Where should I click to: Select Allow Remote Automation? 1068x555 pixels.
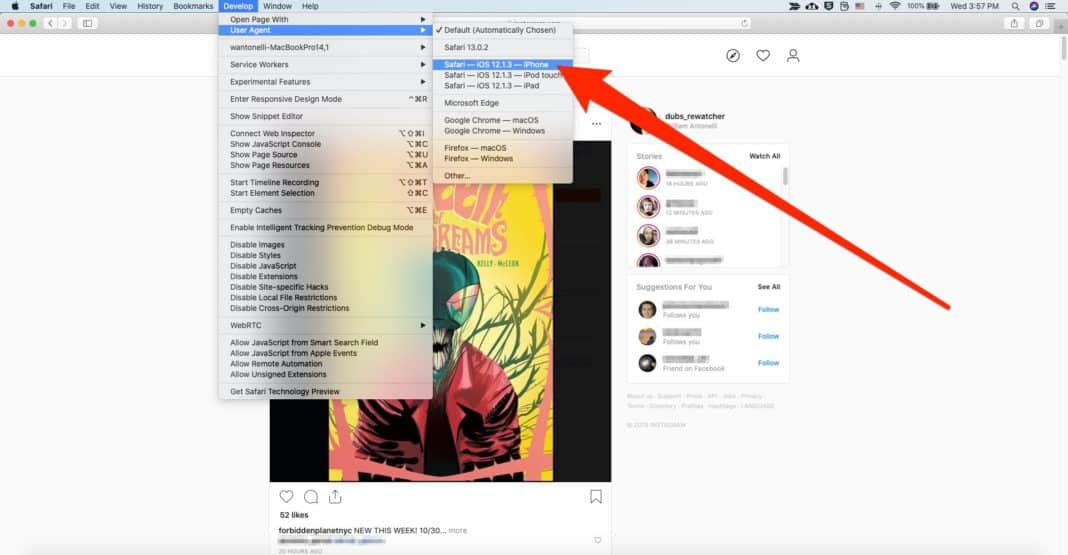pos(326,364)
